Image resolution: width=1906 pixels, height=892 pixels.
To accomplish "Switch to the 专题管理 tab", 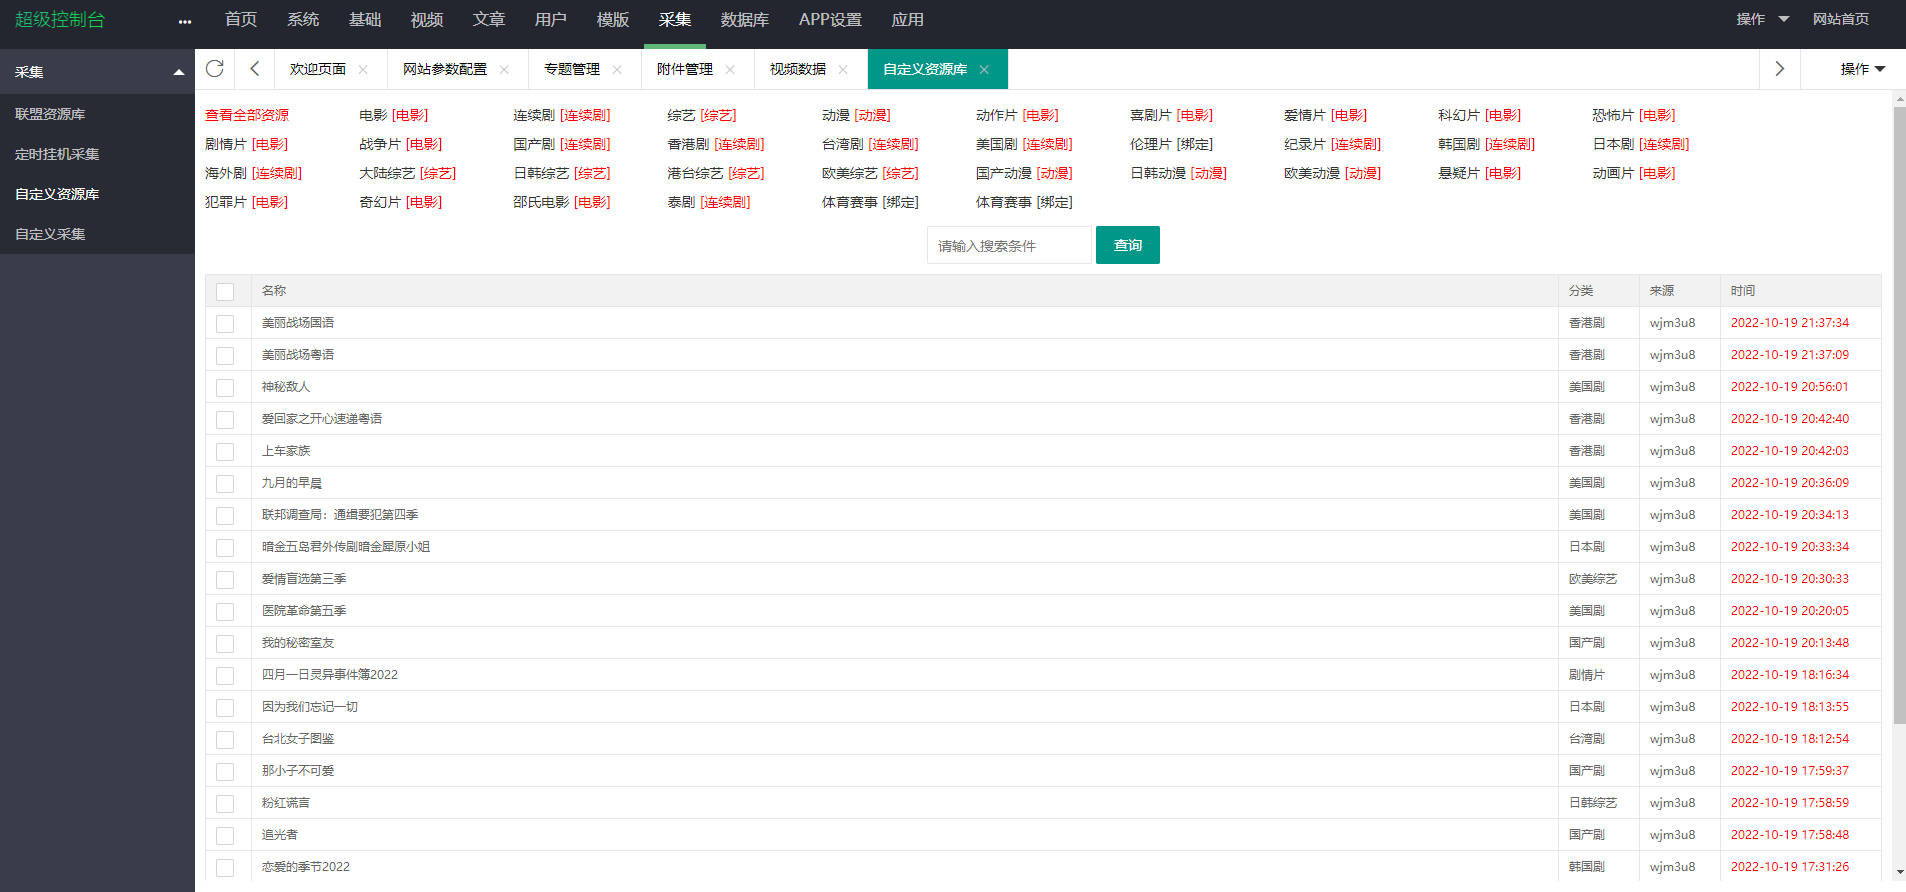I will pyautogui.click(x=572, y=69).
